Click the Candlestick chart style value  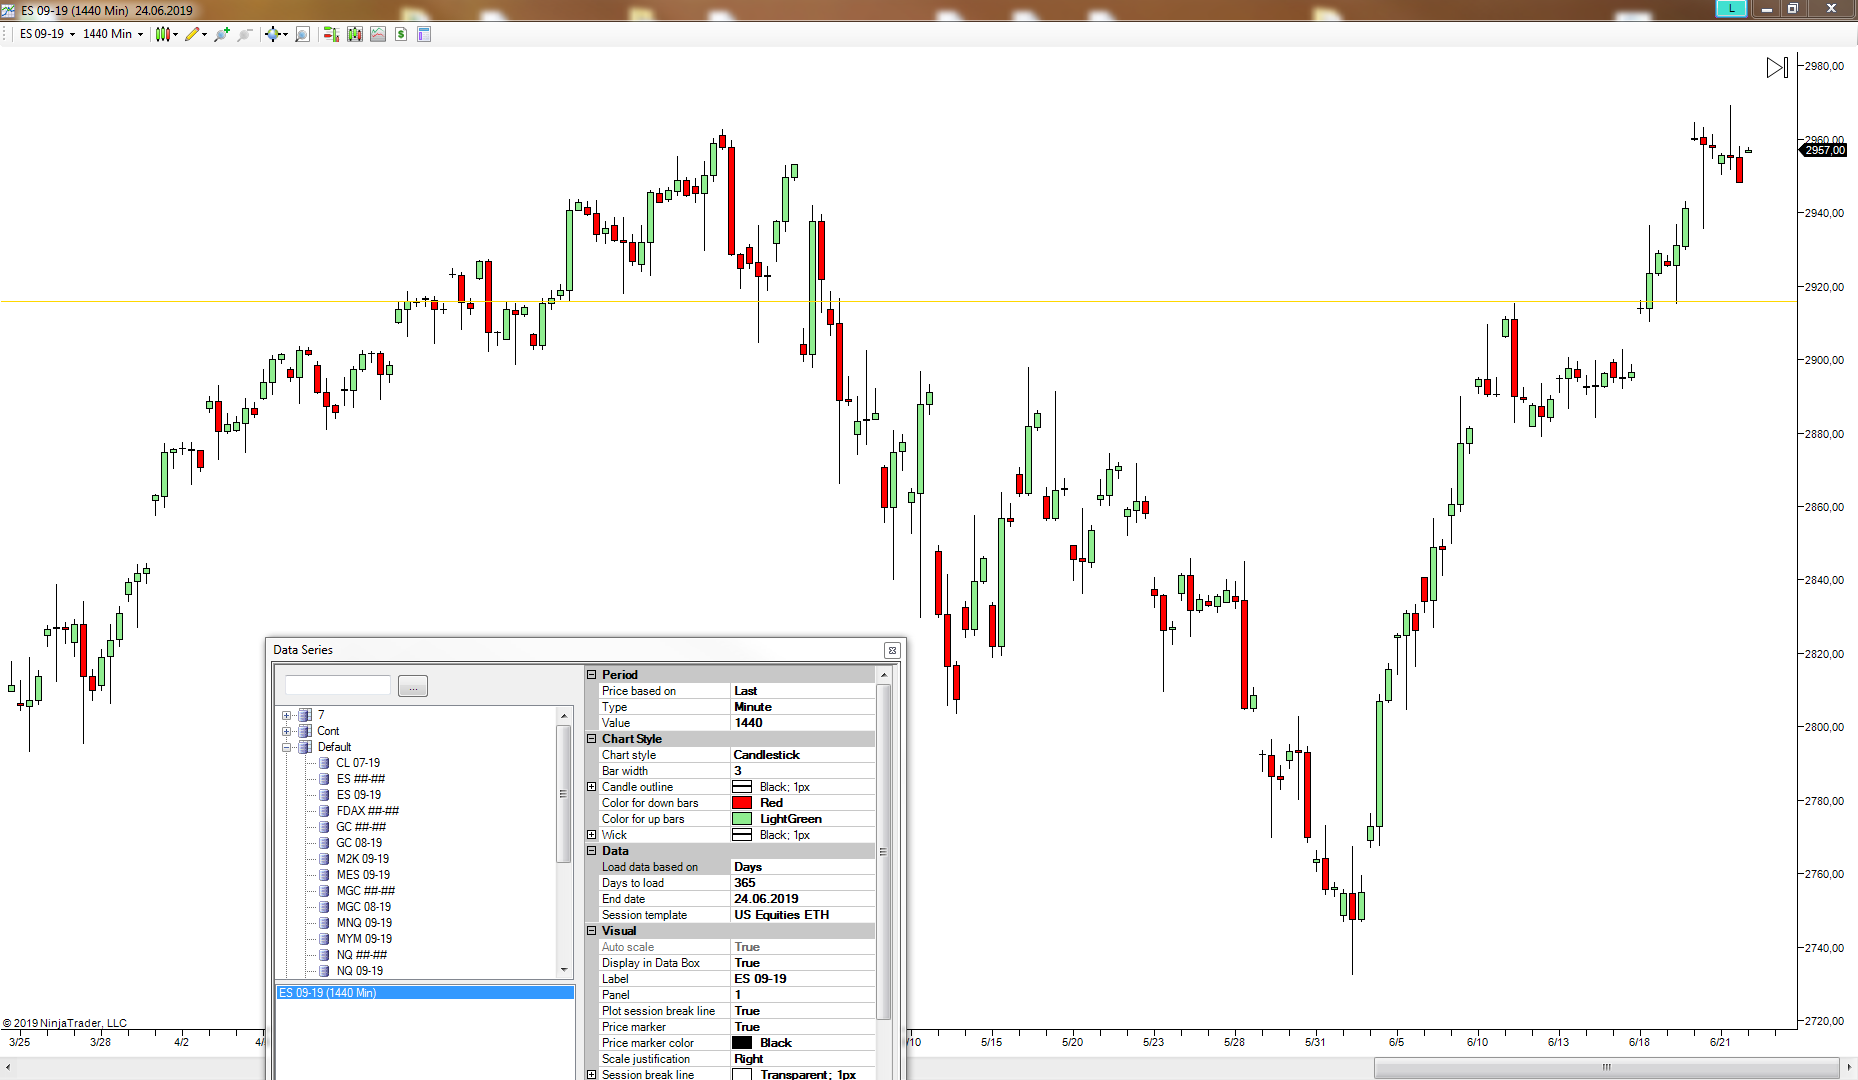coord(803,755)
